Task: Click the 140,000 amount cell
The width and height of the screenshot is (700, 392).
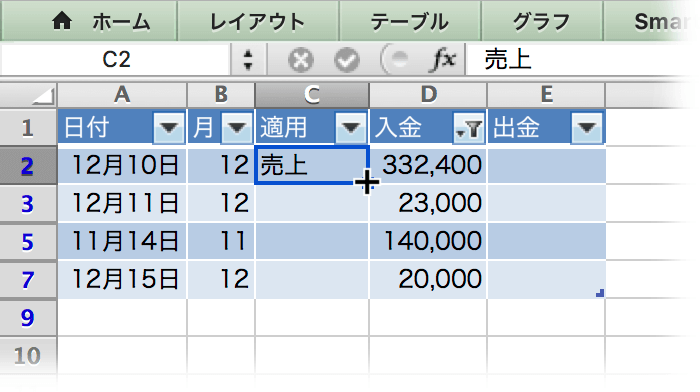Action: tap(429, 241)
